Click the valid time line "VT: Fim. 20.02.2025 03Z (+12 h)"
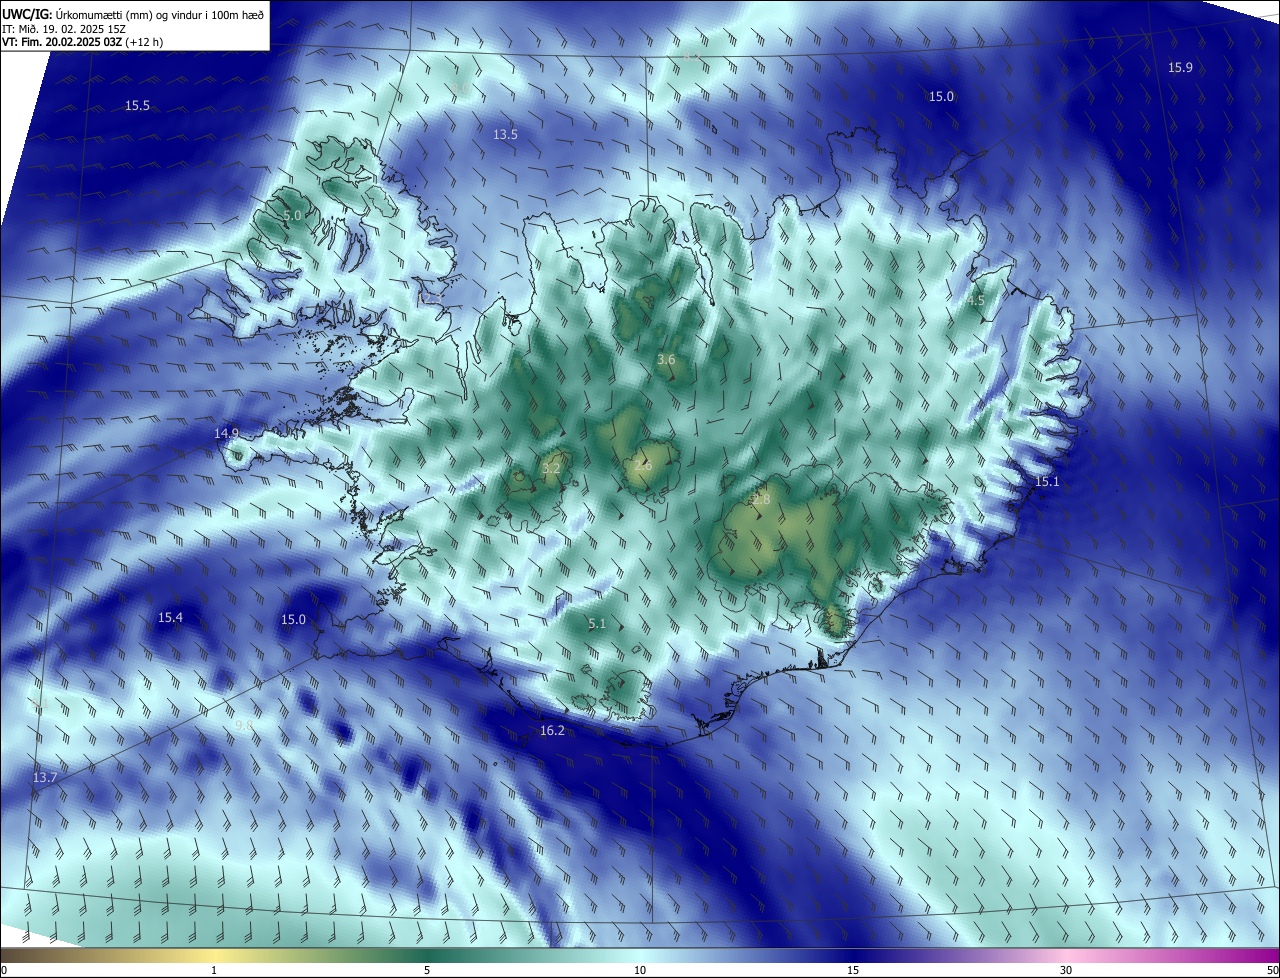The width and height of the screenshot is (1280, 978). click(x=82, y=42)
